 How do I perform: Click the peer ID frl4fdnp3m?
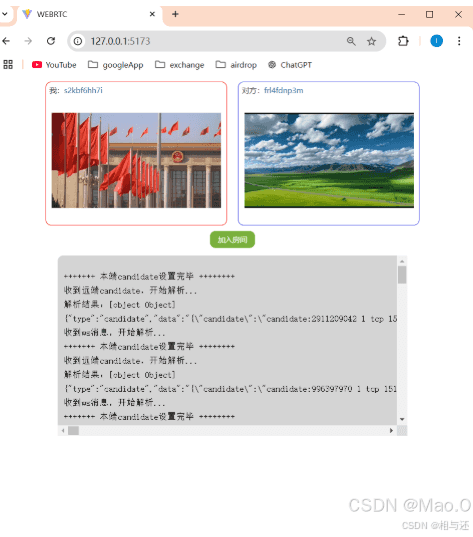(x=284, y=90)
